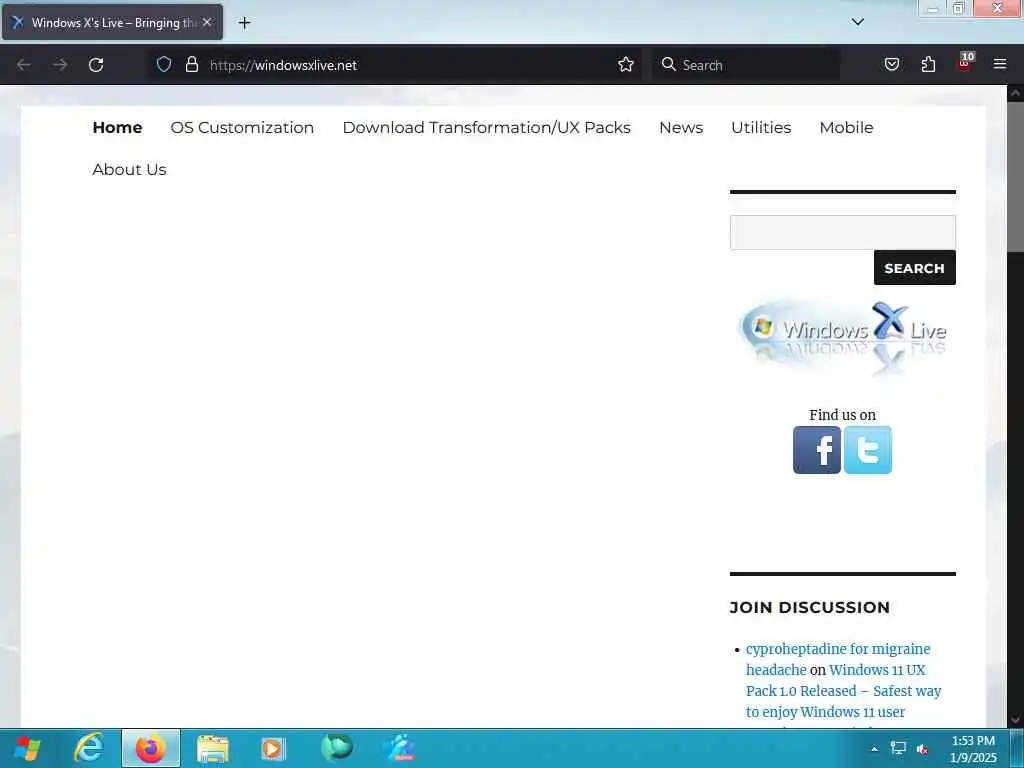The height and width of the screenshot is (768, 1024).
Task: Open Mobile menu item
Action: point(846,127)
